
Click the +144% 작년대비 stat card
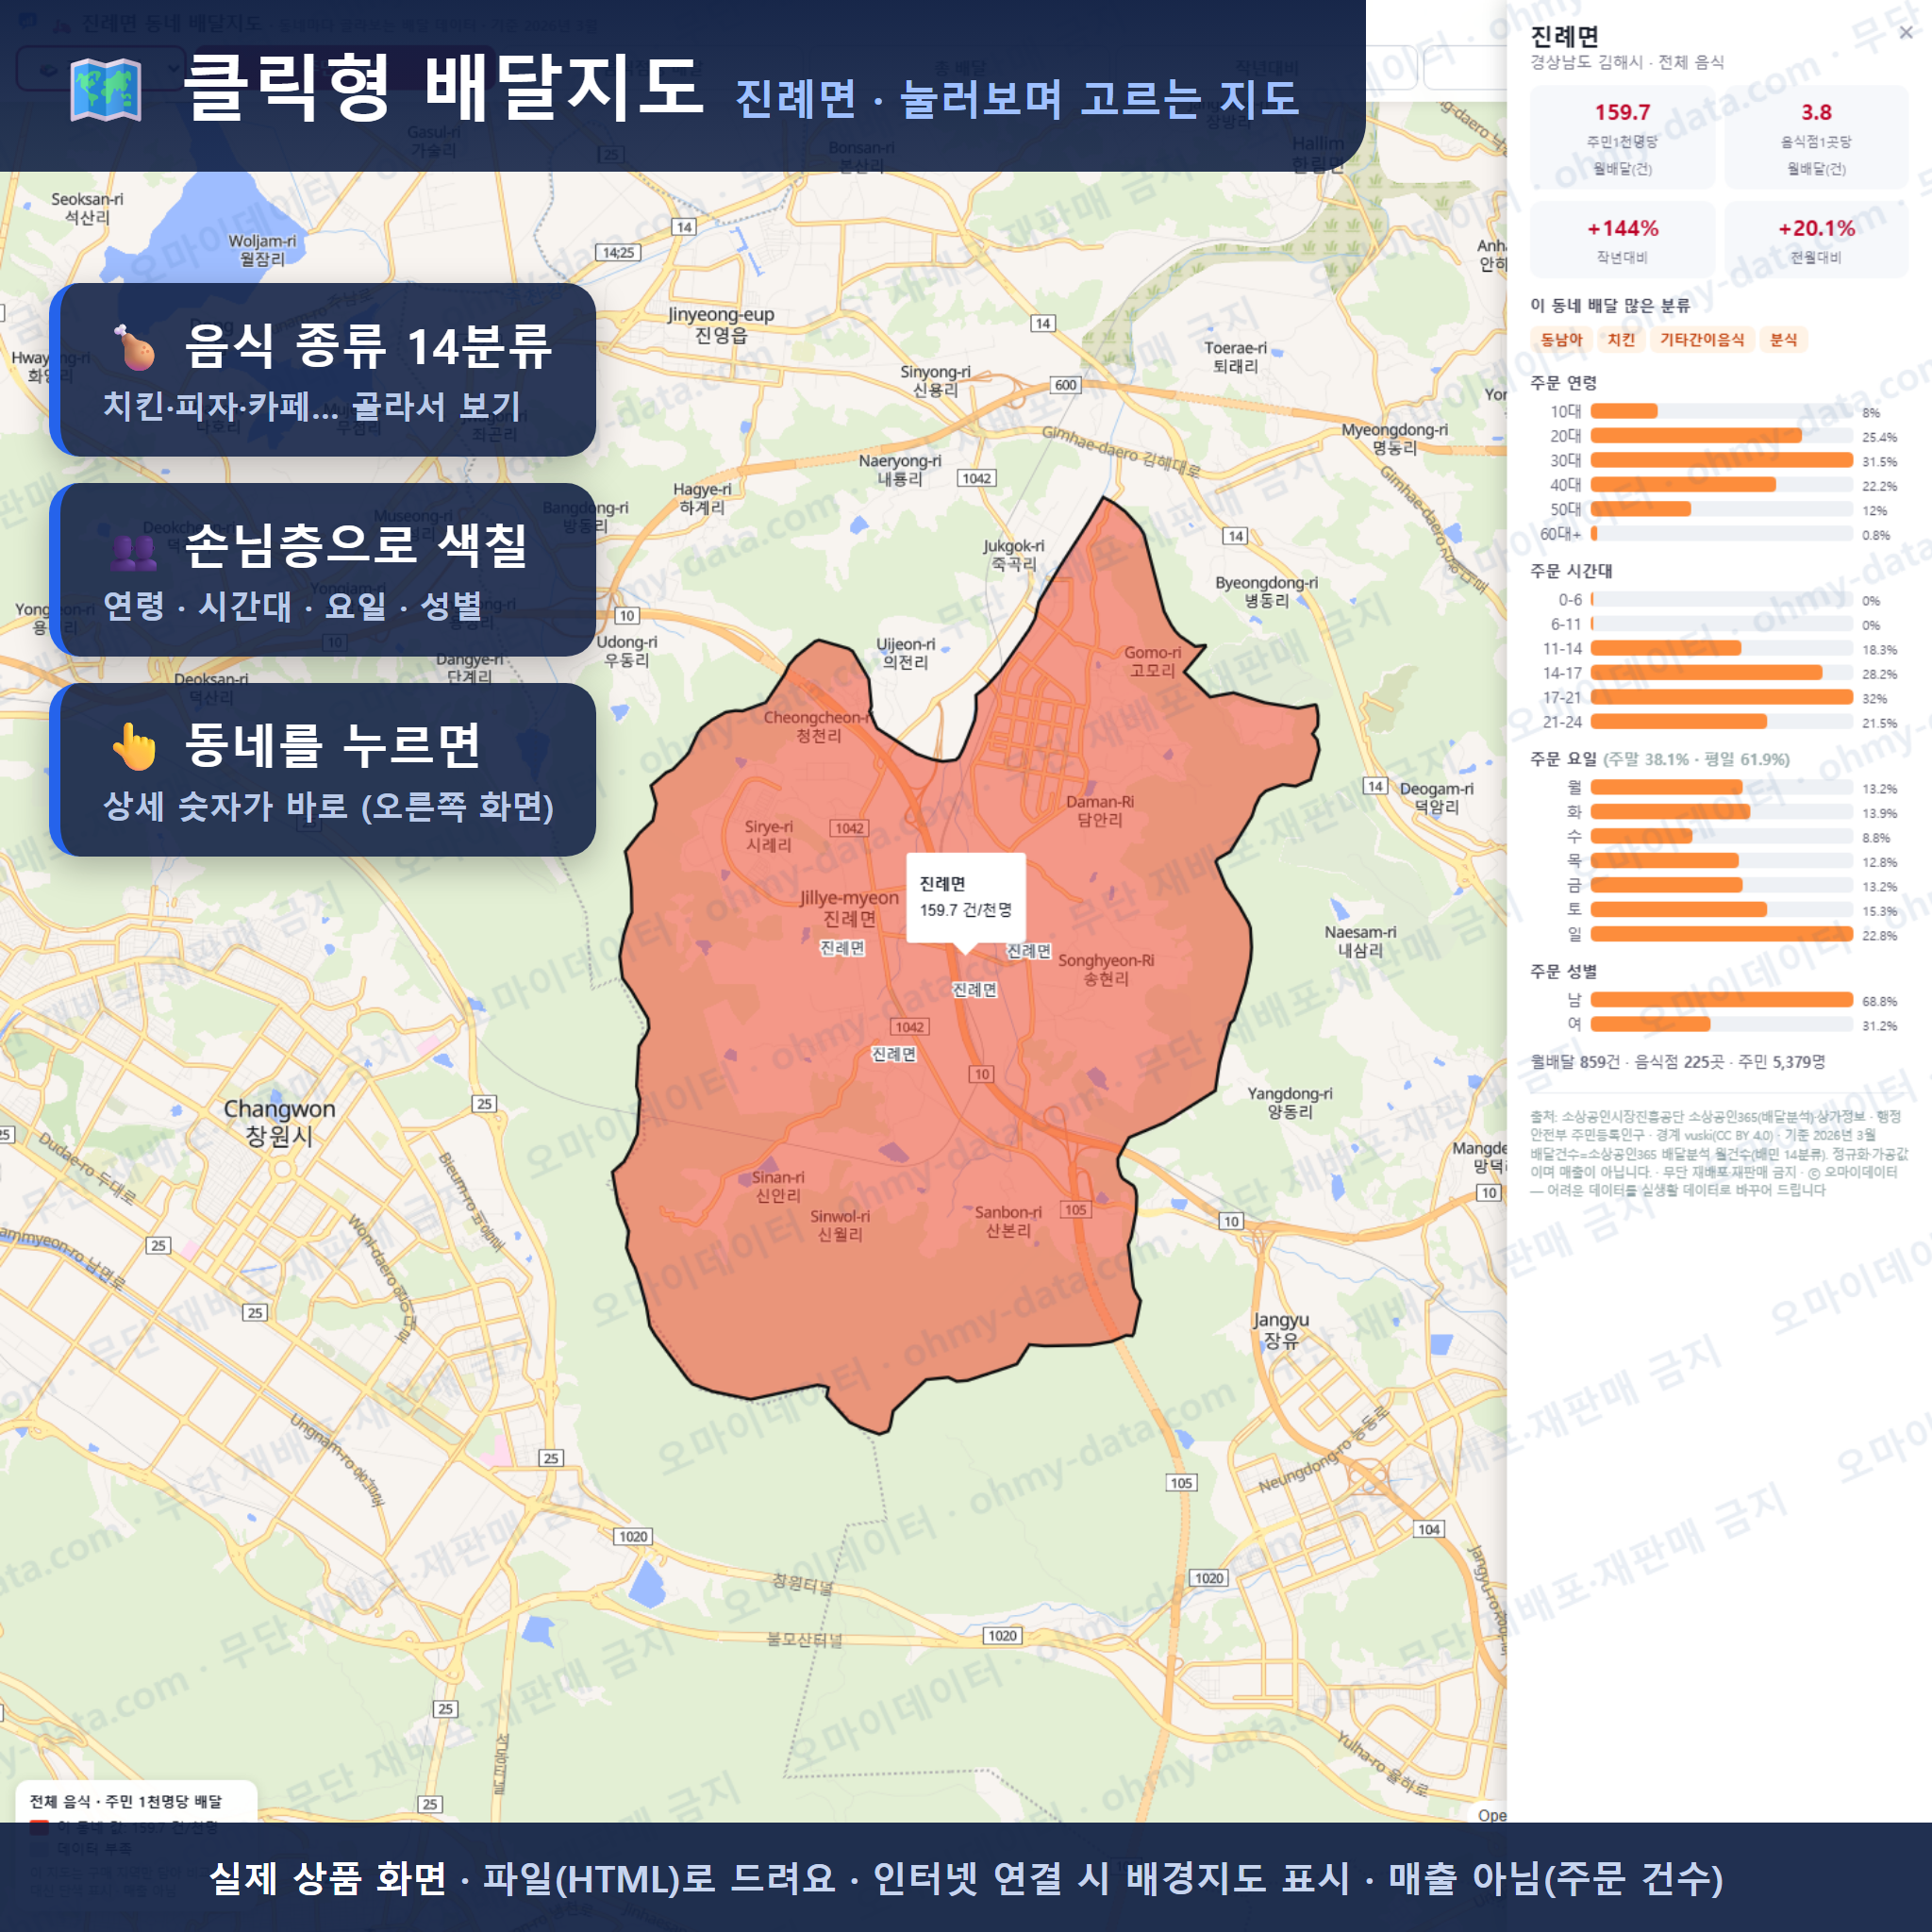(1622, 240)
